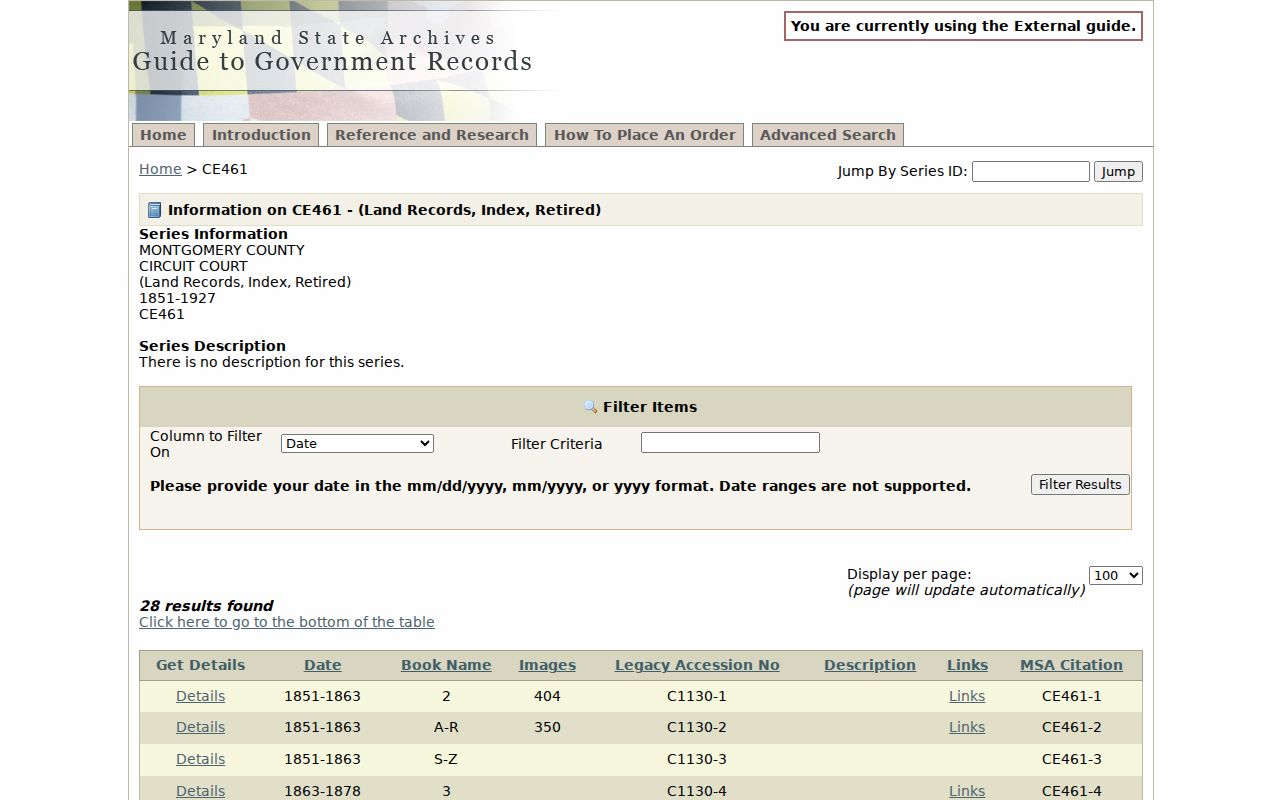Image resolution: width=1280 pixels, height=800 pixels.
Task: Open the Column to Filter On dropdown
Action: tap(357, 443)
